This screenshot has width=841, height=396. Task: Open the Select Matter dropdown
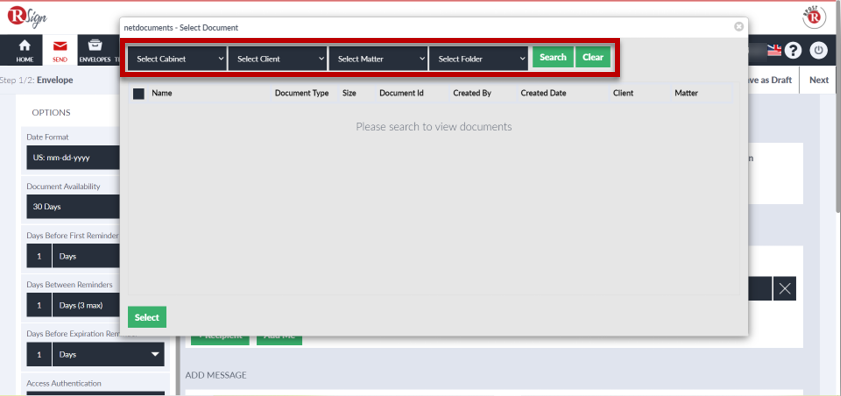tap(378, 59)
